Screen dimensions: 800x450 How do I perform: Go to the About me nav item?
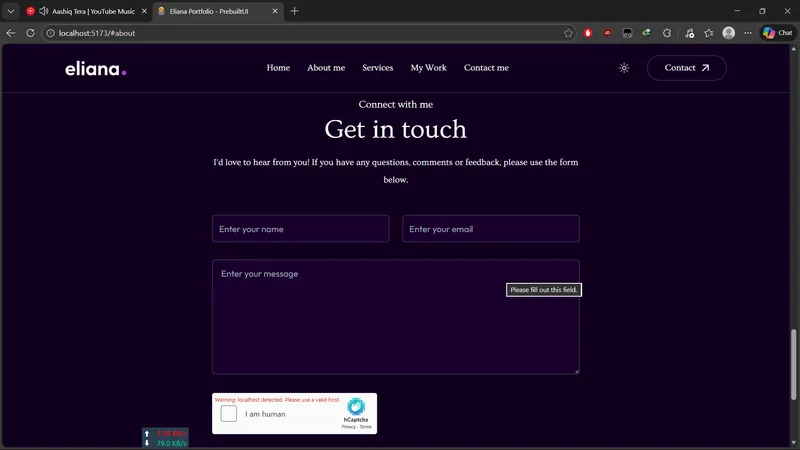[326, 68]
